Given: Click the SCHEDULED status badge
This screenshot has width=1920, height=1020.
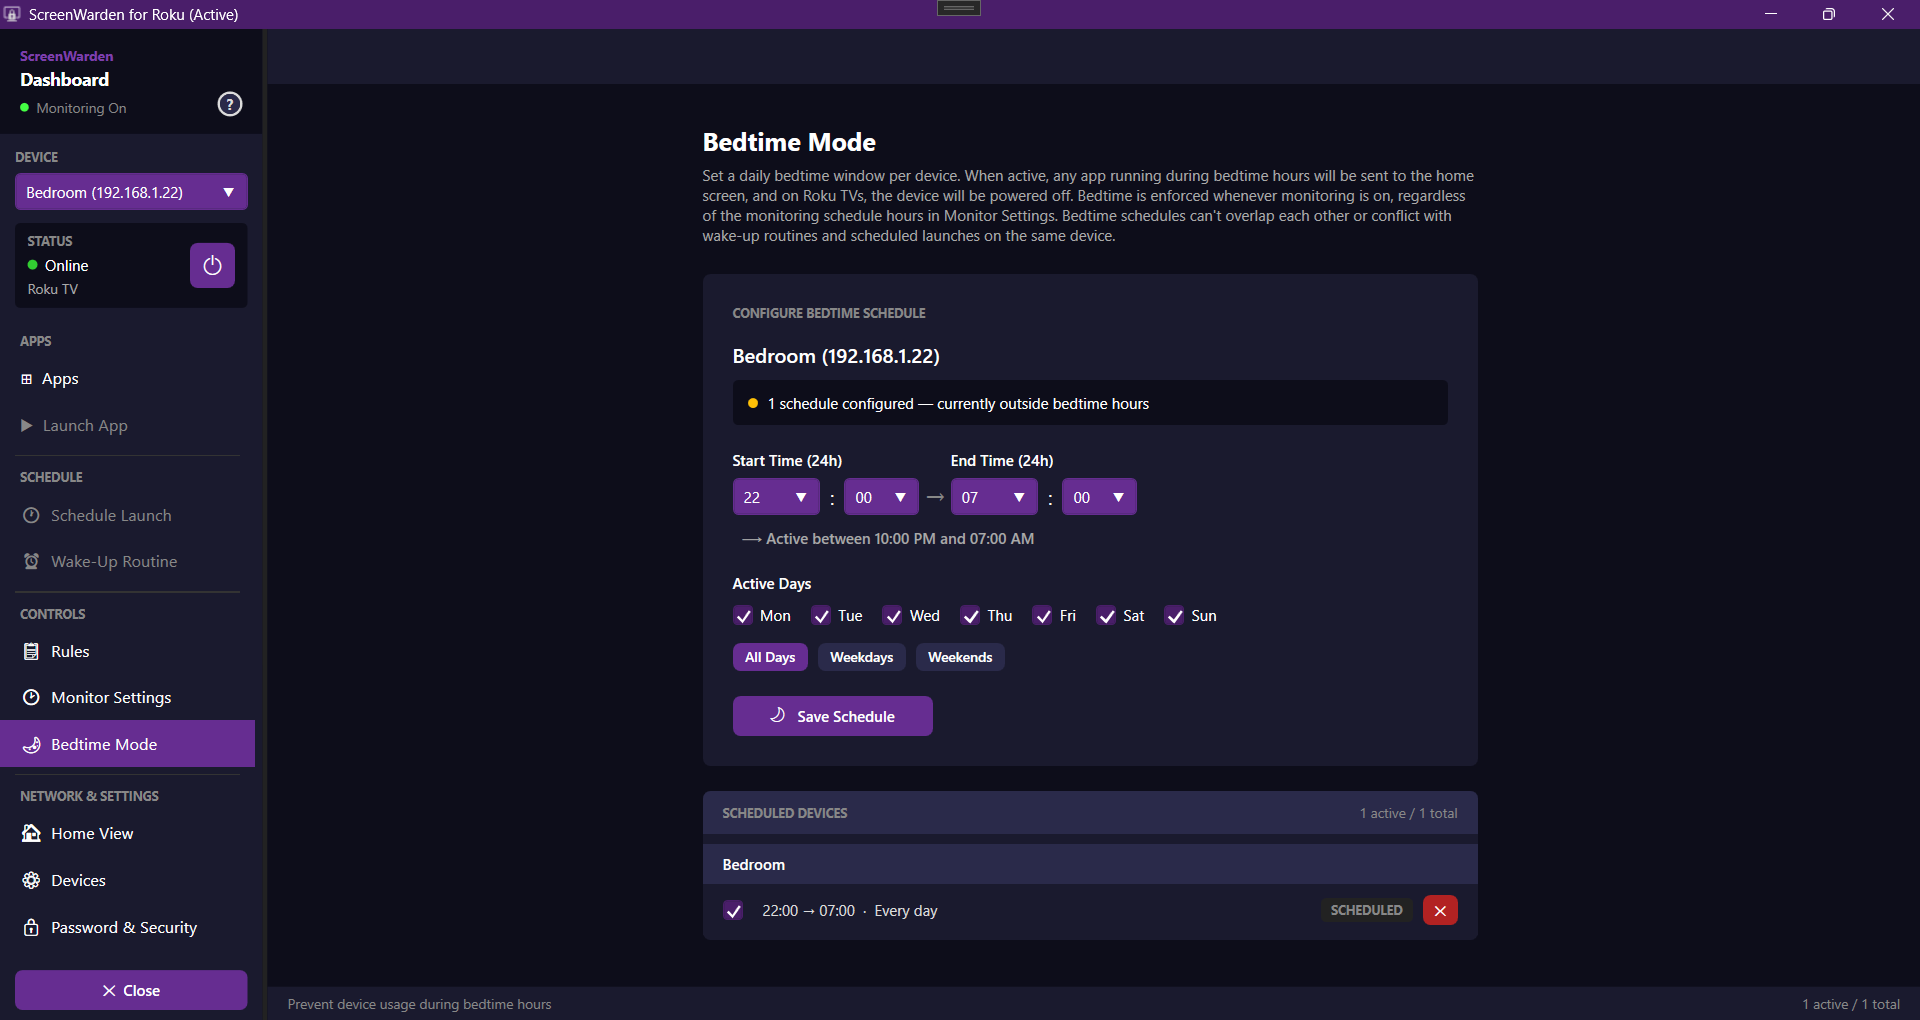Looking at the screenshot, I should (x=1366, y=910).
